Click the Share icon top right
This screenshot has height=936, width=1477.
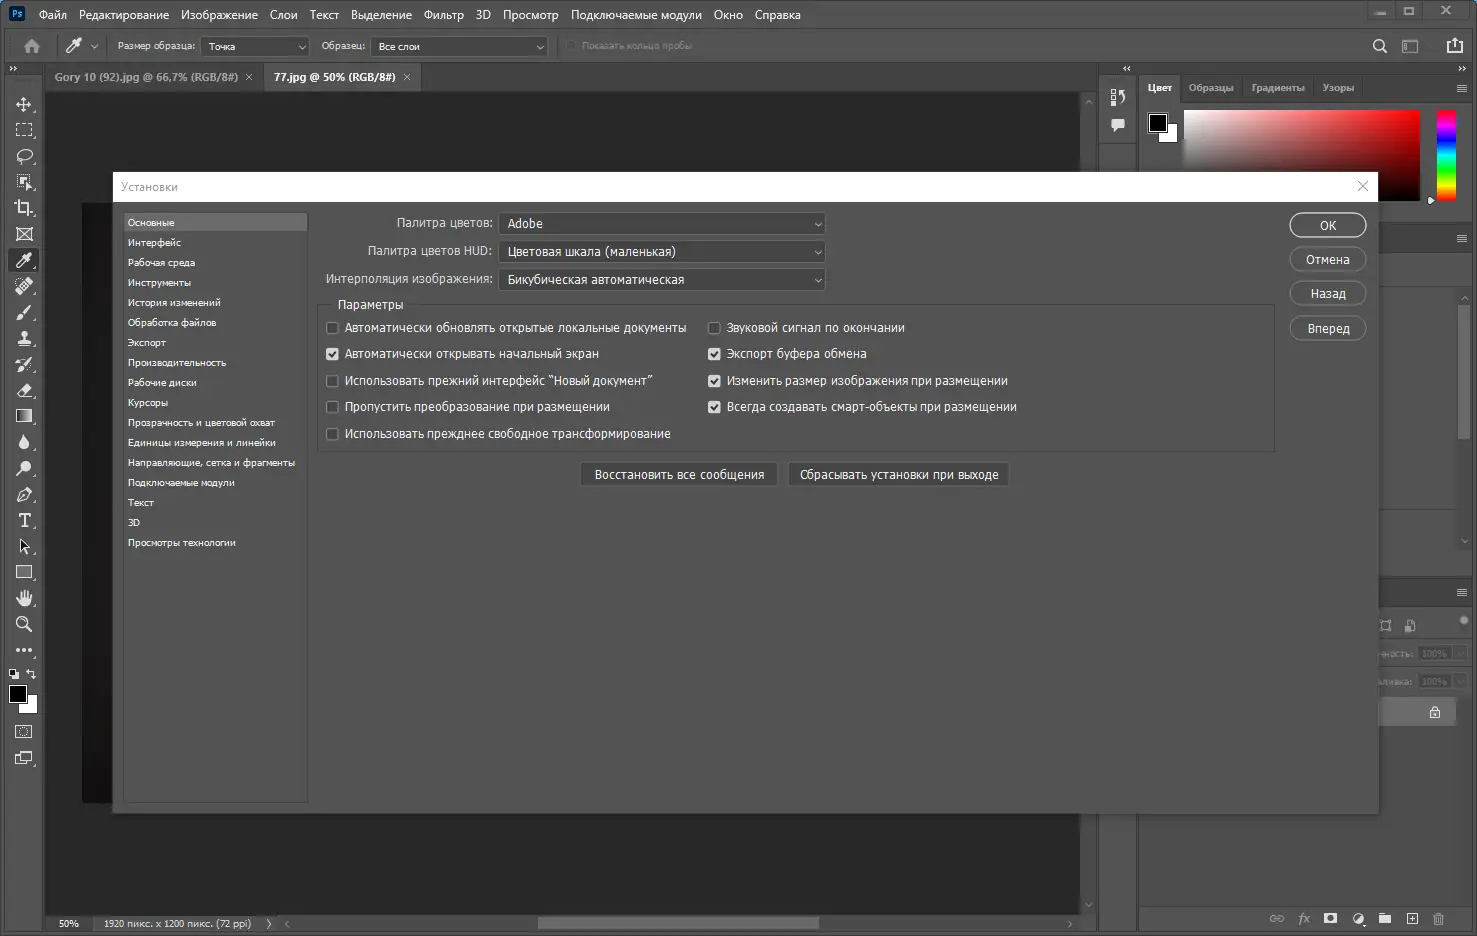(x=1455, y=46)
